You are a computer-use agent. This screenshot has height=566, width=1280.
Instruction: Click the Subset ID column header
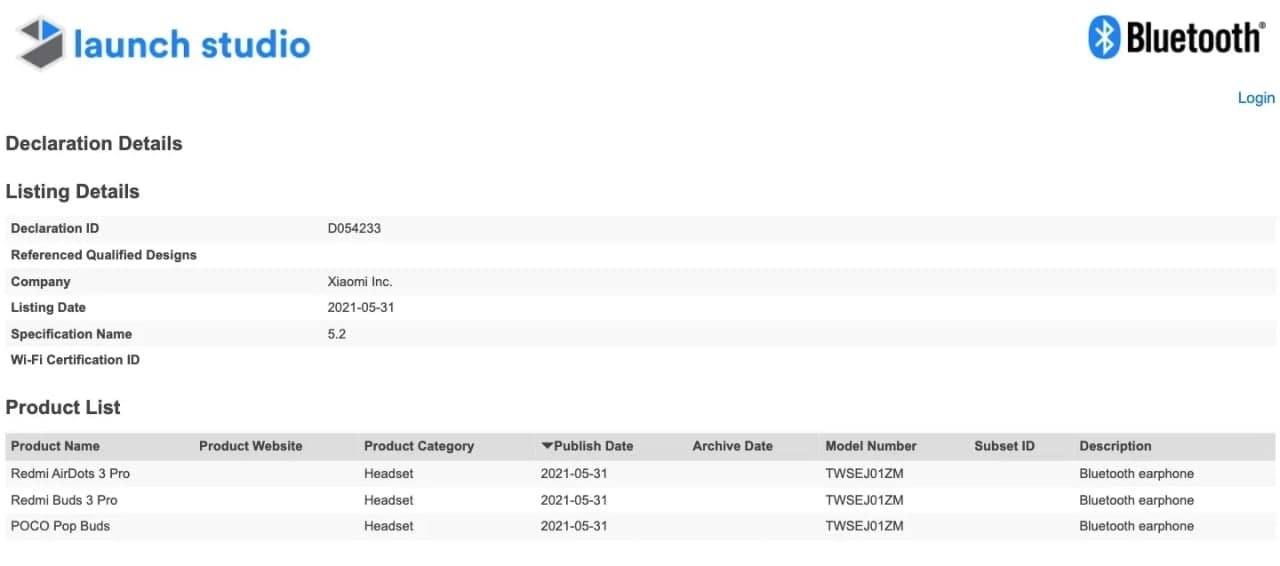pyautogui.click(x=1004, y=446)
